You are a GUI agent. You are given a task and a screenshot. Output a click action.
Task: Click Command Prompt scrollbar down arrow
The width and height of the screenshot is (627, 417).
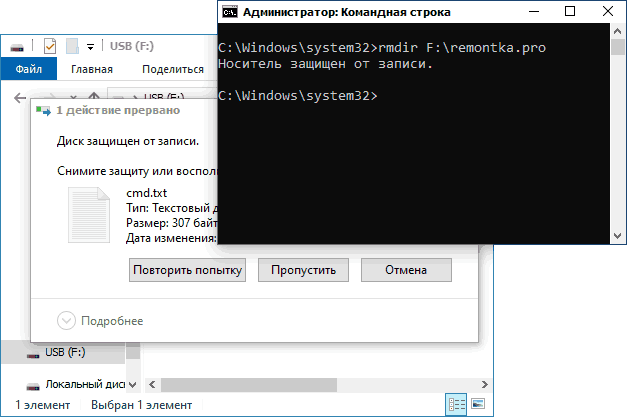pos(617,236)
